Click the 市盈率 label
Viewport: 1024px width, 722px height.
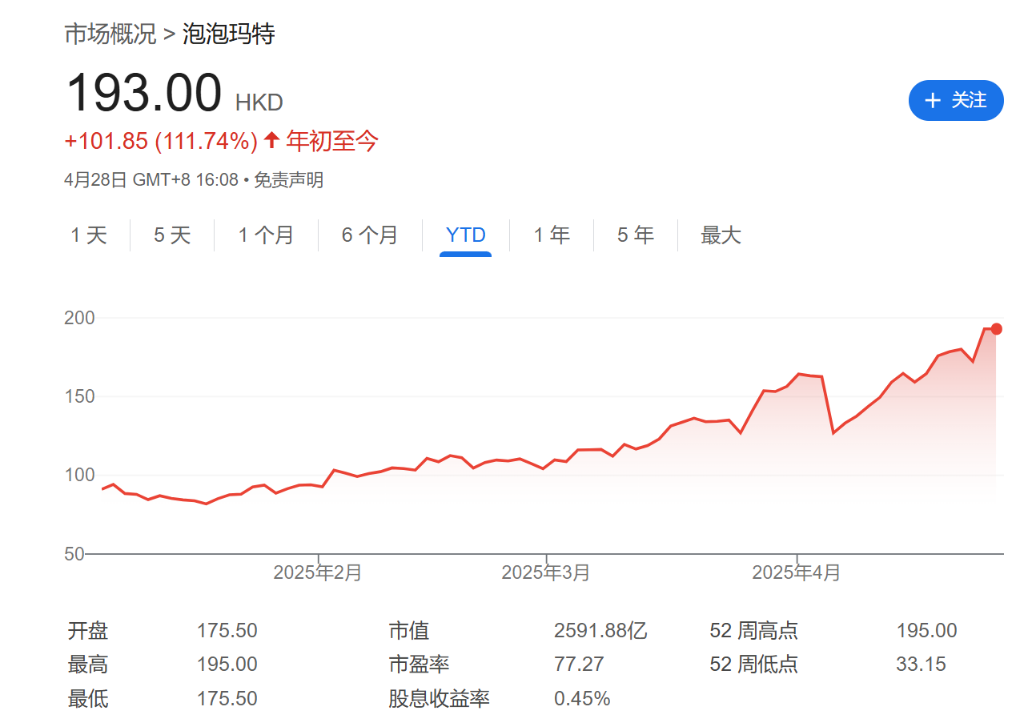(419, 665)
